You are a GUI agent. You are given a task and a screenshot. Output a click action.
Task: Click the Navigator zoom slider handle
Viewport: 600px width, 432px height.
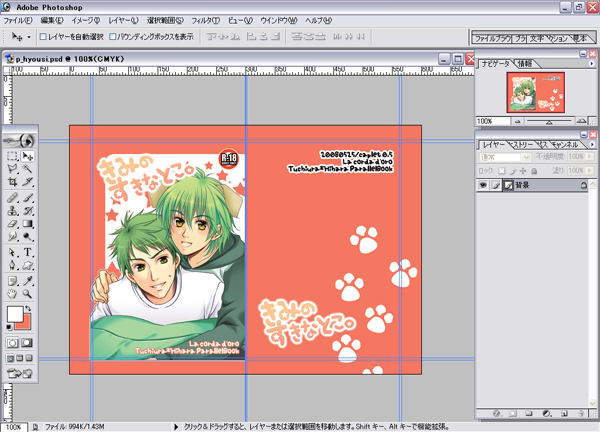[549, 122]
